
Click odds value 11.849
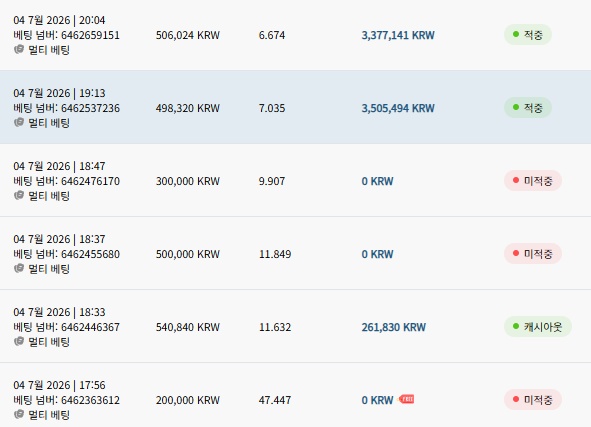[275, 254]
